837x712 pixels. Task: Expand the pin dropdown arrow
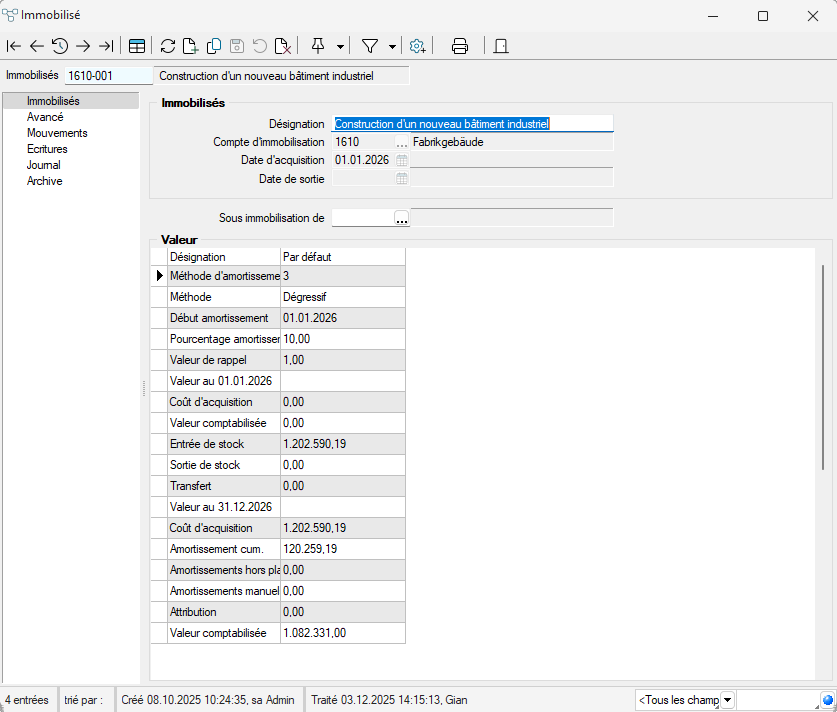[x=341, y=46]
